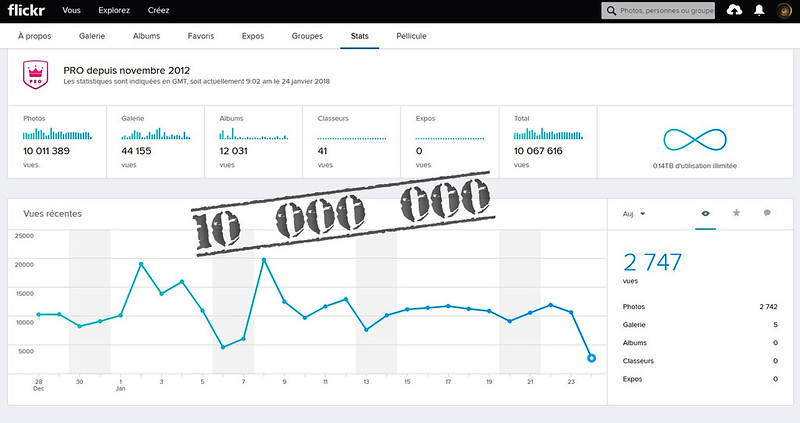
Task: Open the Total 10 067 616 views card
Action: click(548, 142)
